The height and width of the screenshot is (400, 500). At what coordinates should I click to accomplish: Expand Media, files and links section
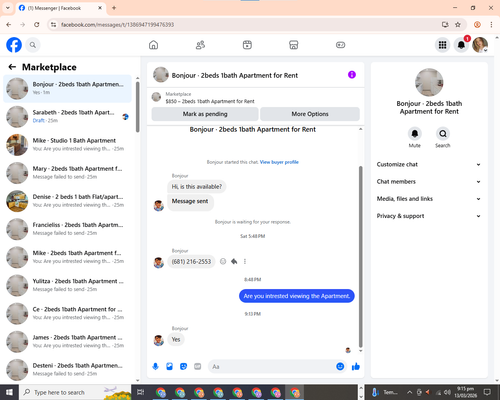coord(429,199)
